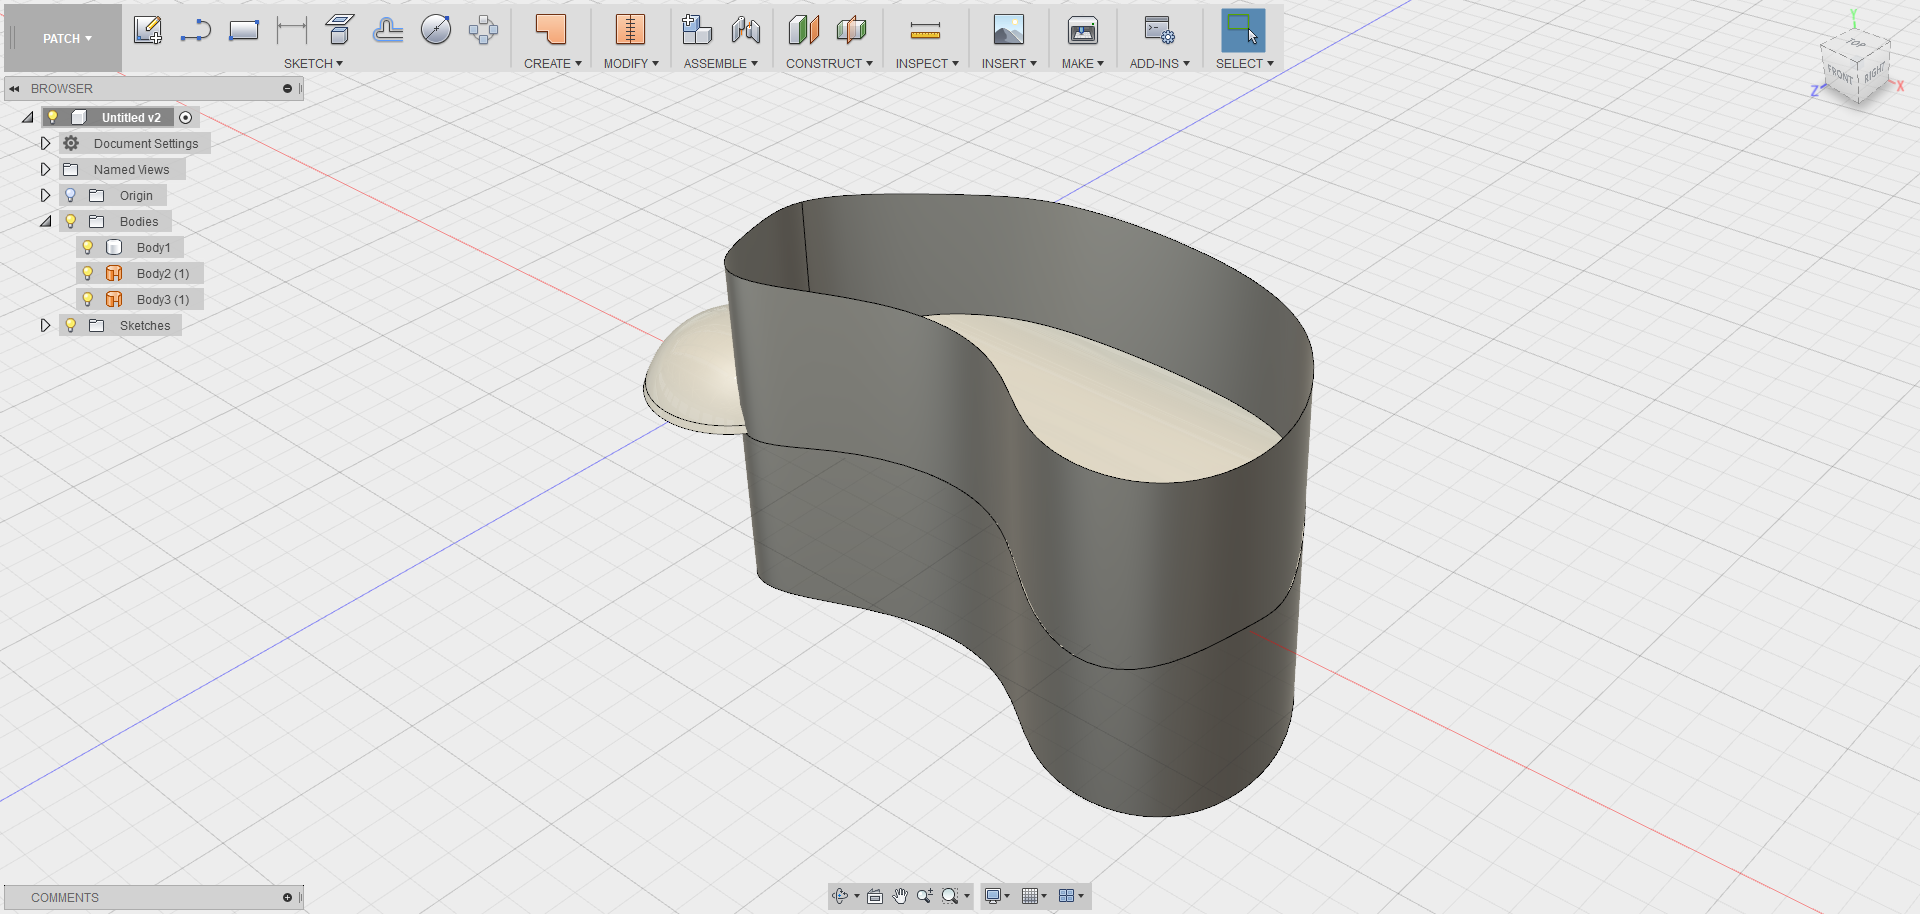The width and height of the screenshot is (1920, 914).
Task: Select the Pan tool in navigation bar
Action: pyautogui.click(x=898, y=896)
